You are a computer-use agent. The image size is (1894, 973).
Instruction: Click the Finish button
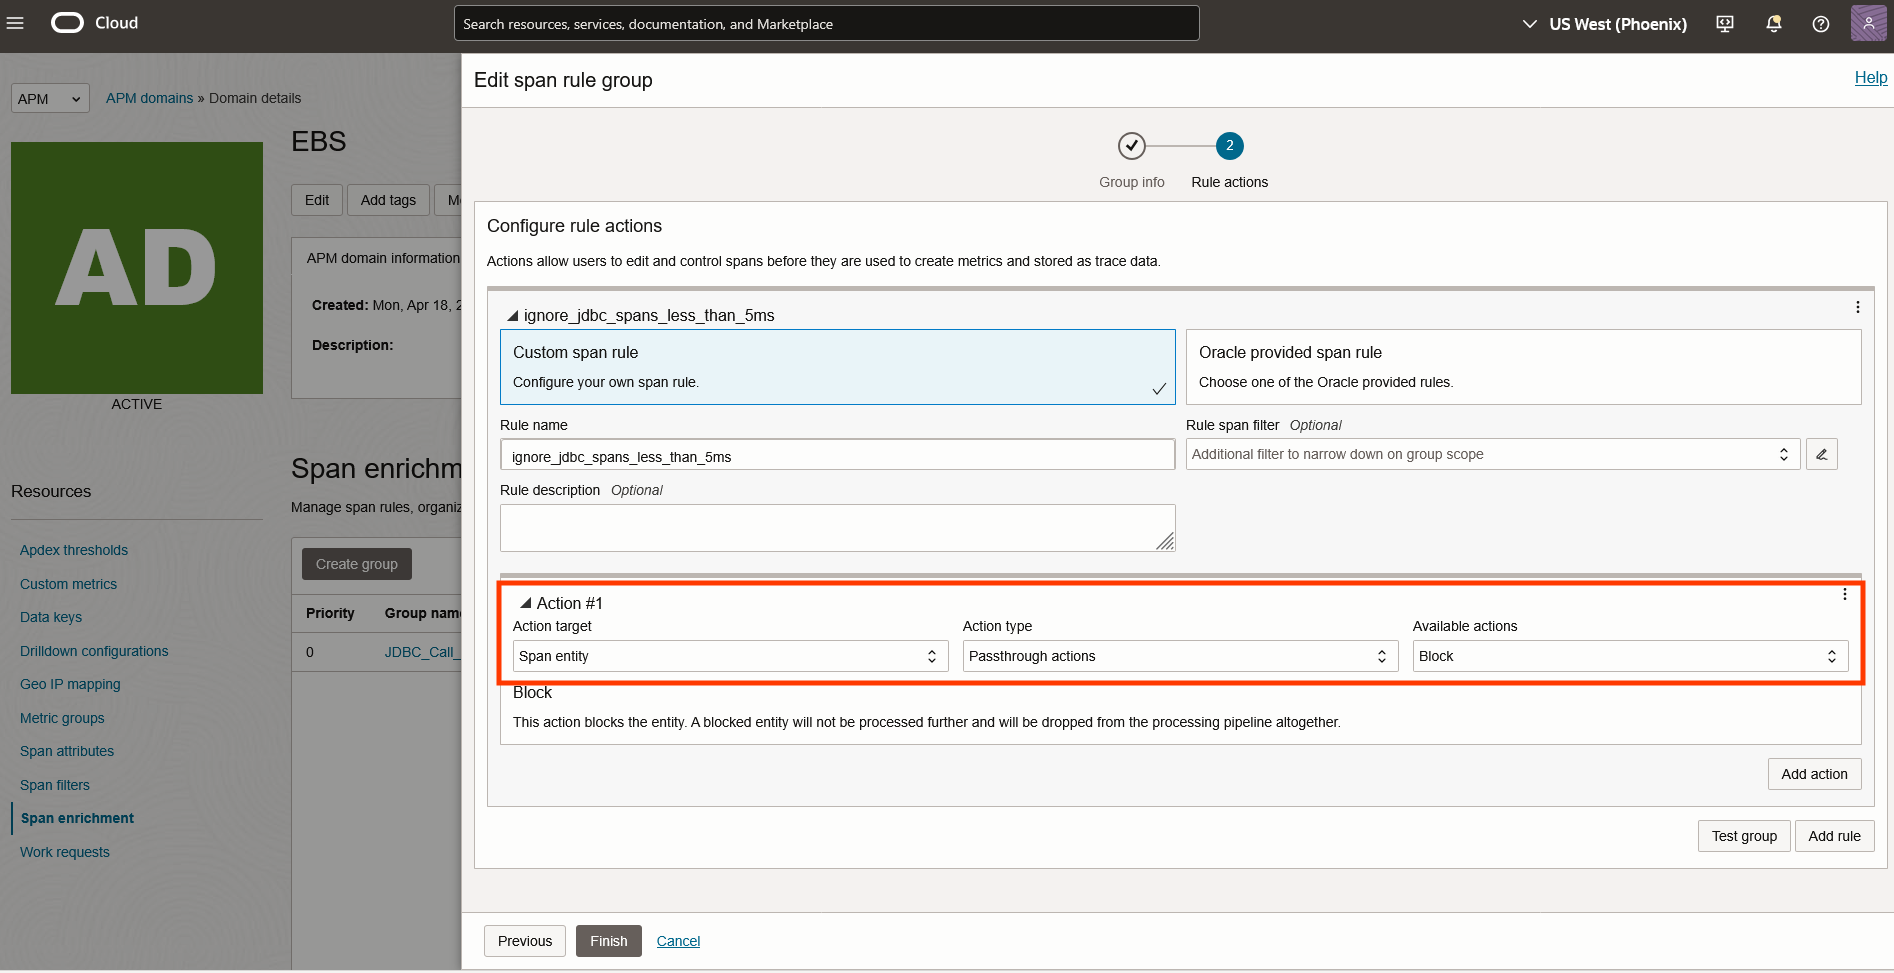[x=608, y=940]
